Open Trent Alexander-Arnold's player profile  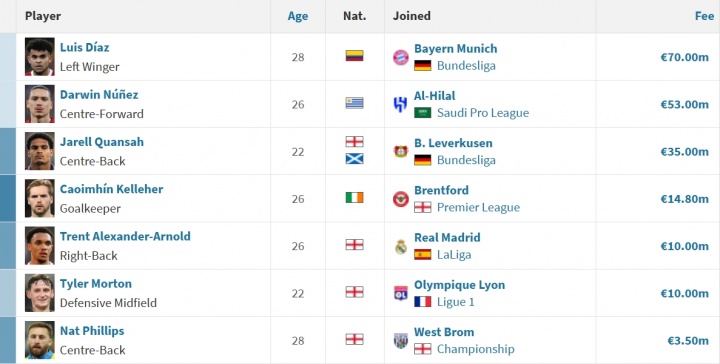[125, 236]
